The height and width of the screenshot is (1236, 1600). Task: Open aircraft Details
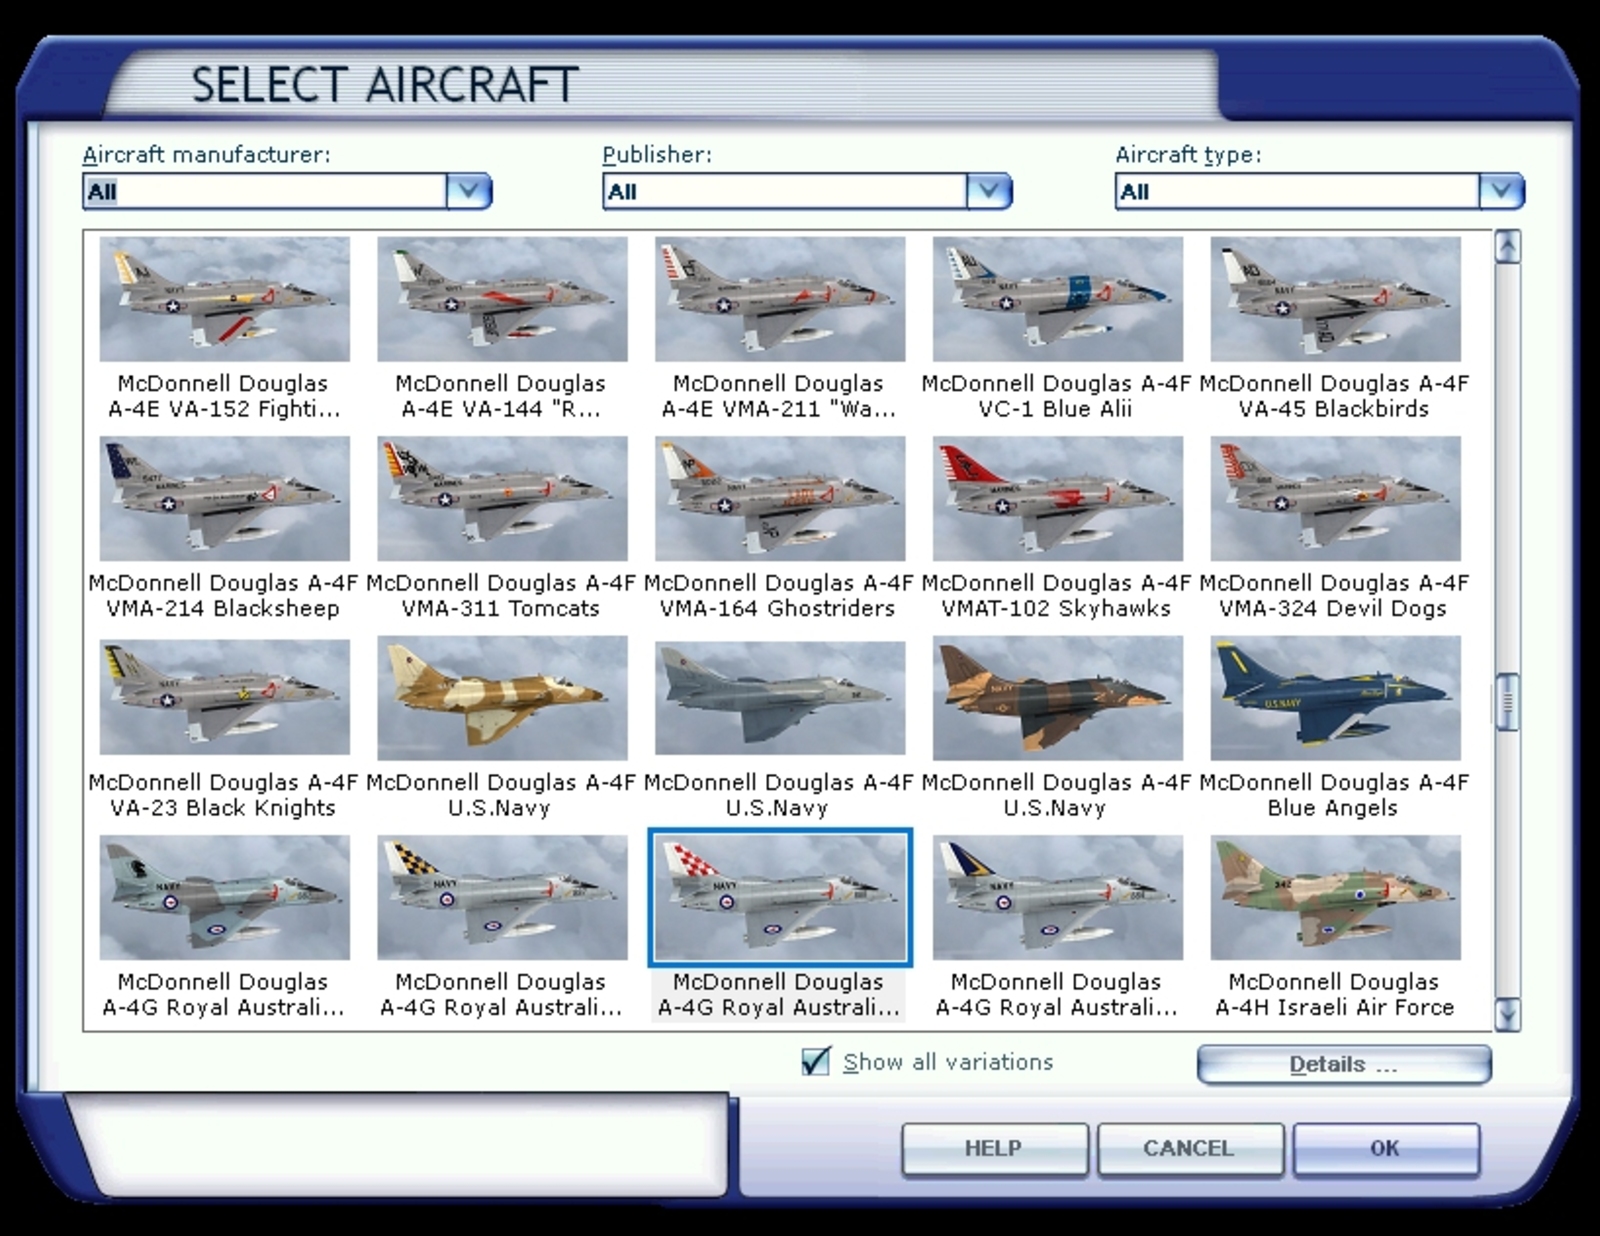point(1344,1065)
